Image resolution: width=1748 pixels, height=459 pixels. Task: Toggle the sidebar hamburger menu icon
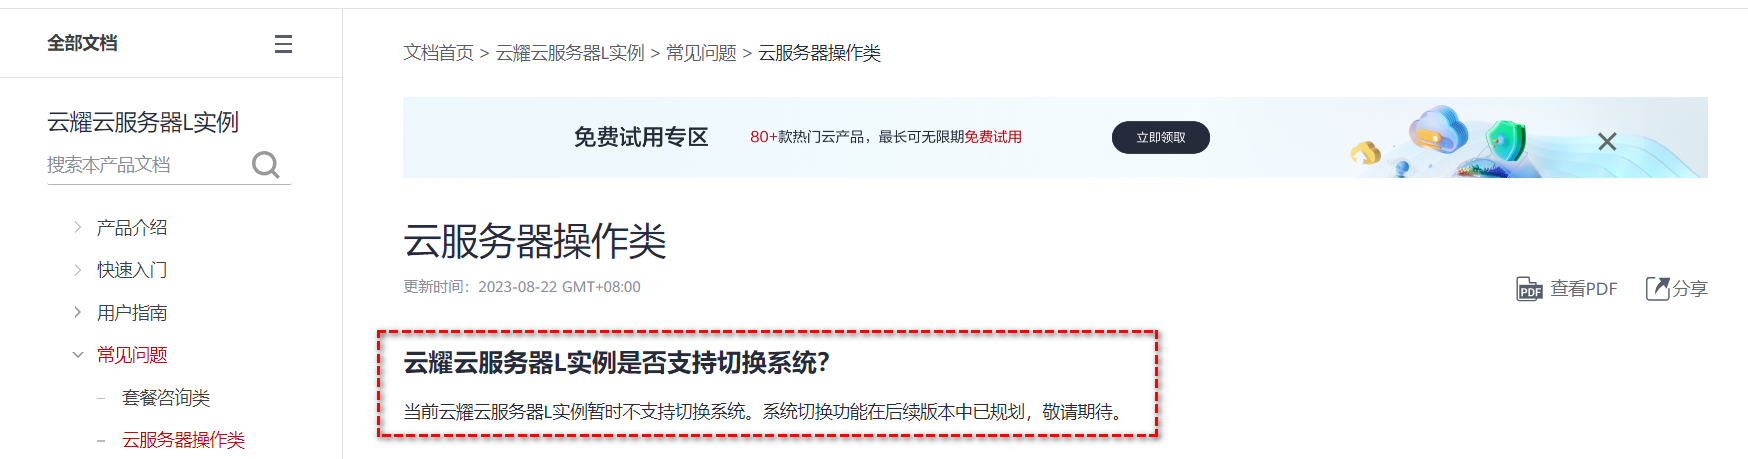(x=283, y=44)
